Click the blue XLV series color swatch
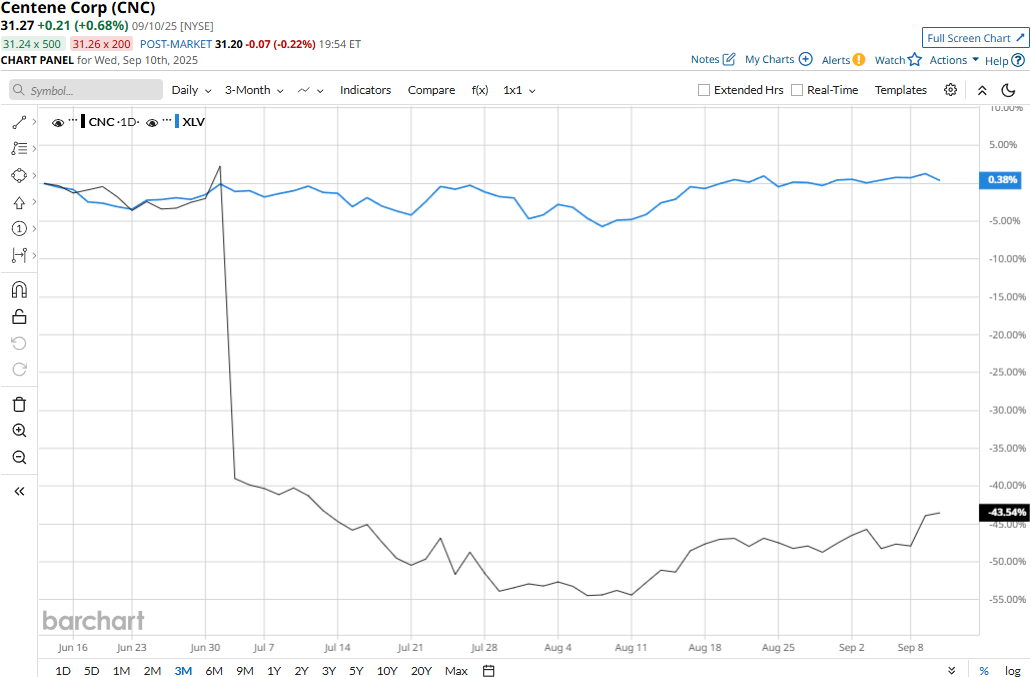 coord(177,122)
